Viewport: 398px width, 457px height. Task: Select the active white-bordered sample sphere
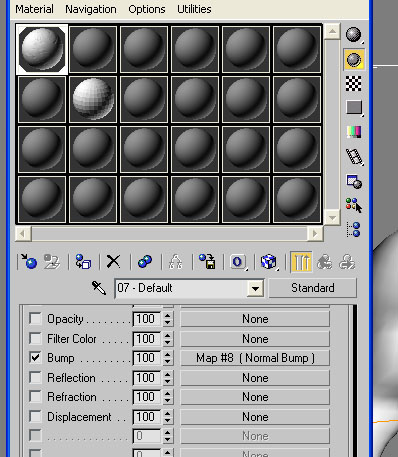pyautogui.click(x=42, y=49)
